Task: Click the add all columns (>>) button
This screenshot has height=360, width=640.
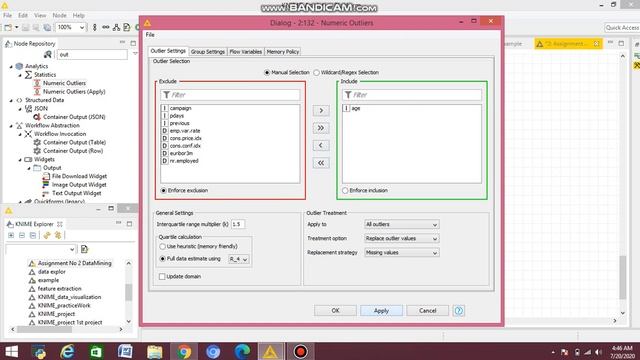Action: click(x=321, y=128)
